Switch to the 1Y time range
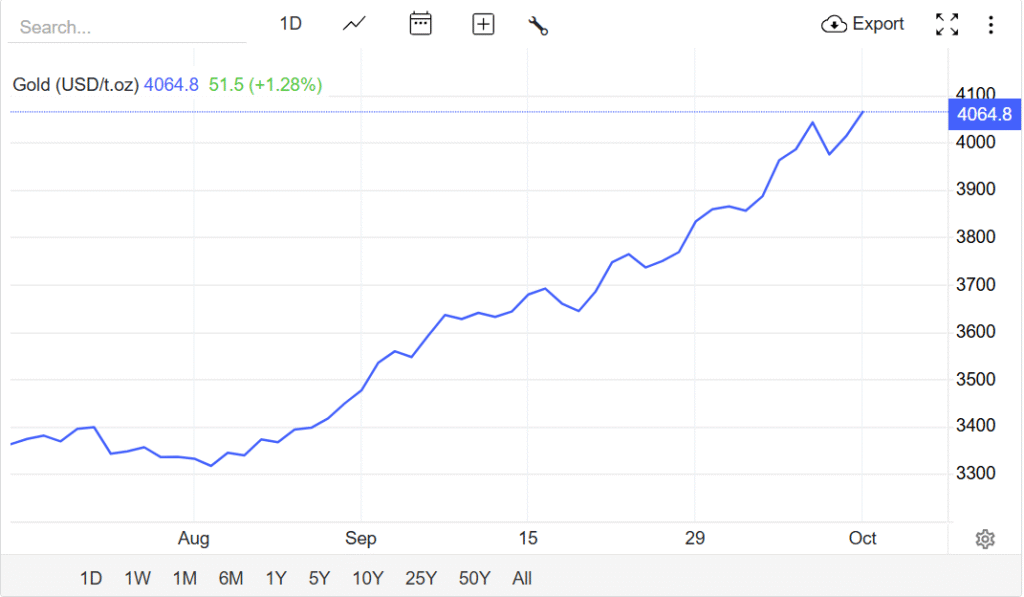The image size is (1024, 597). point(276,578)
